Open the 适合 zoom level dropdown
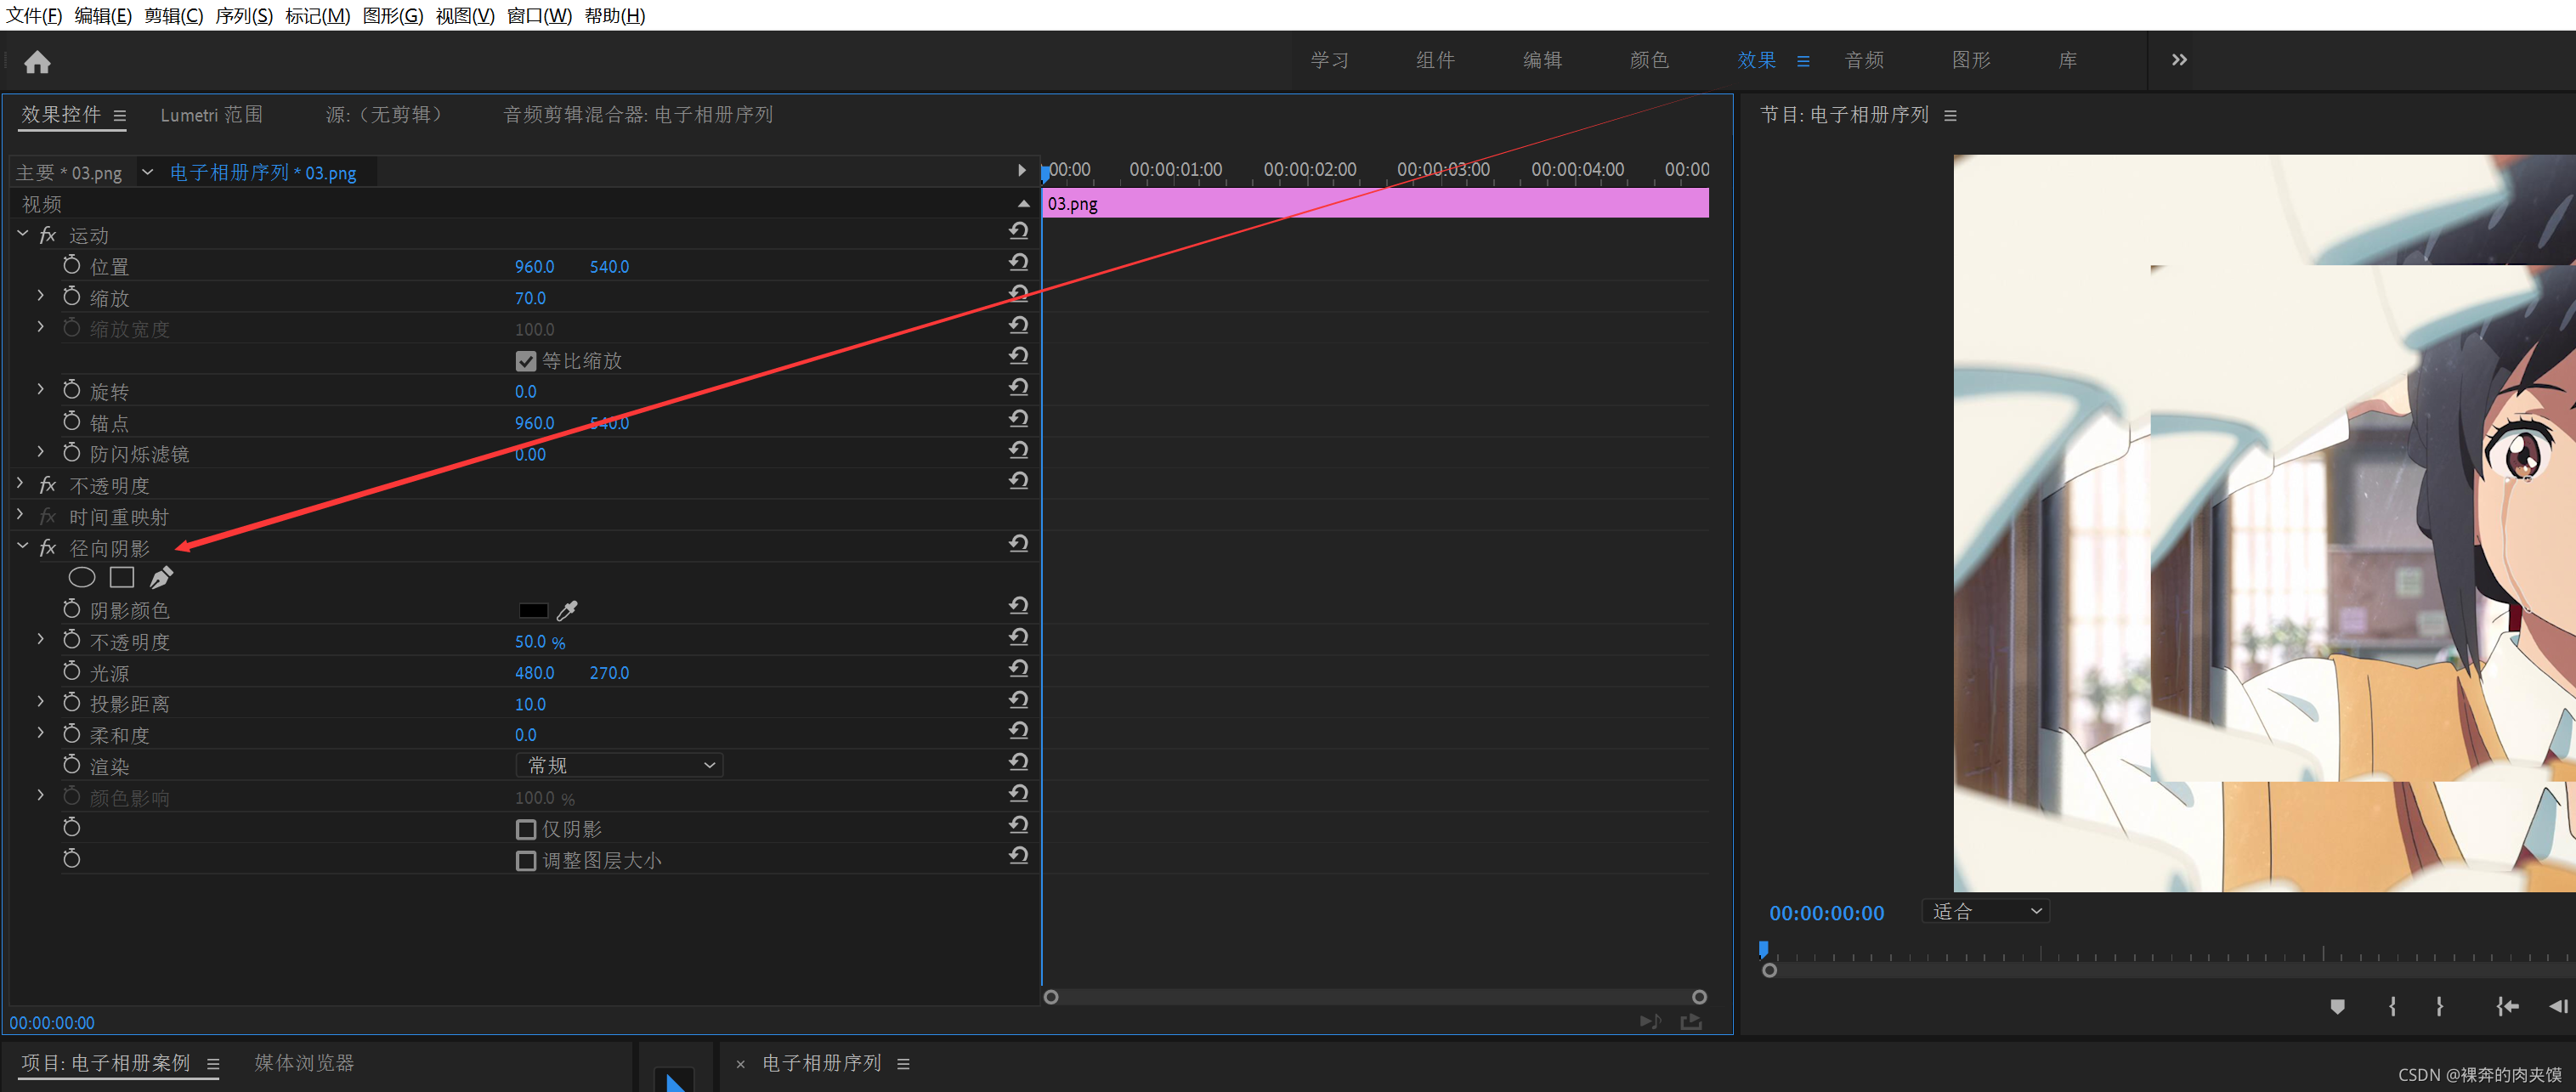 pos(1986,912)
